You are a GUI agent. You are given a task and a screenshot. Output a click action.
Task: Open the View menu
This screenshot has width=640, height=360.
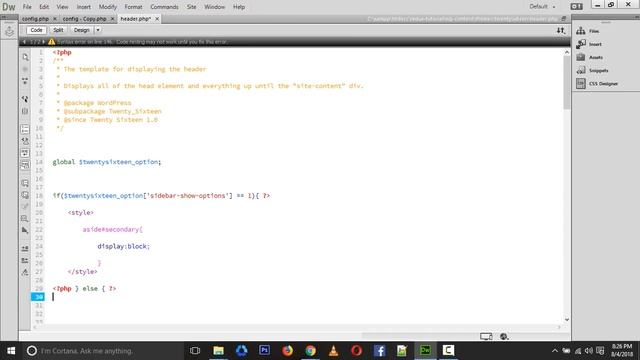pyautogui.click(x=62, y=7)
